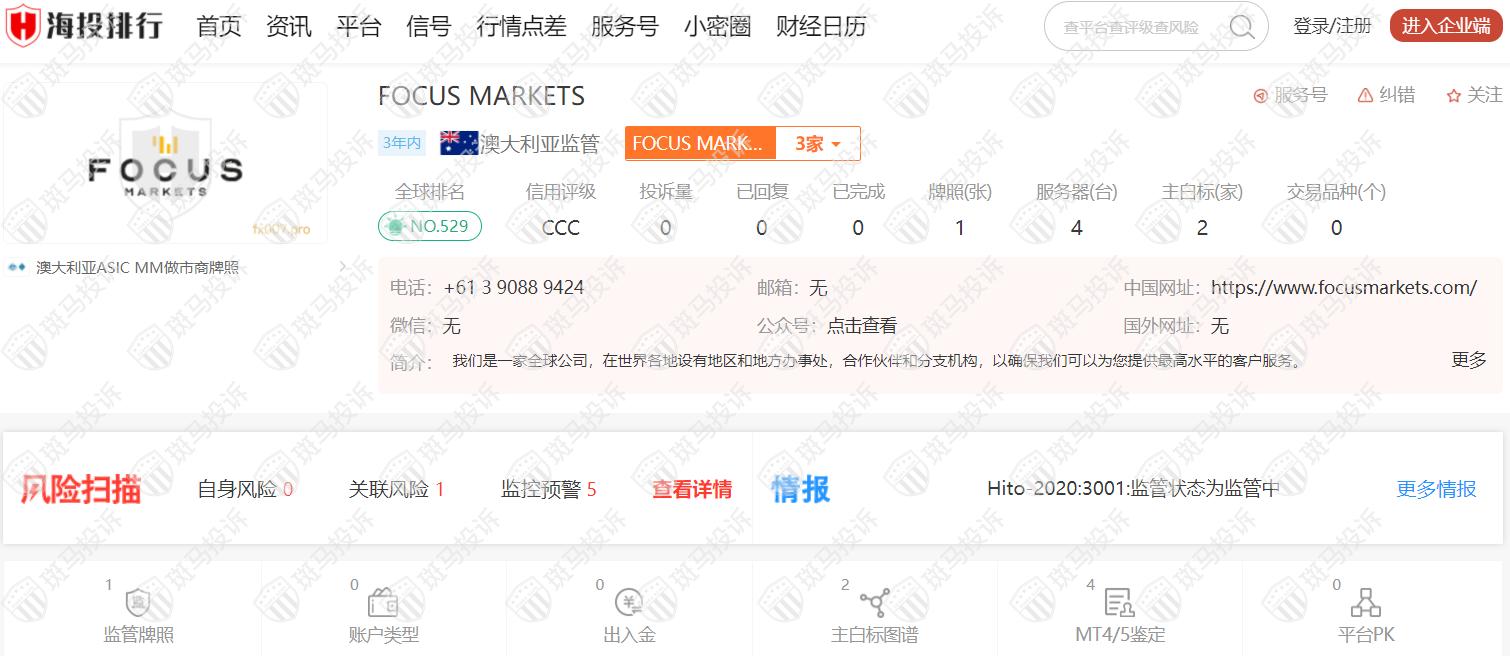
Task: Click the 纠错 warning icon
Action: point(1365,96)
